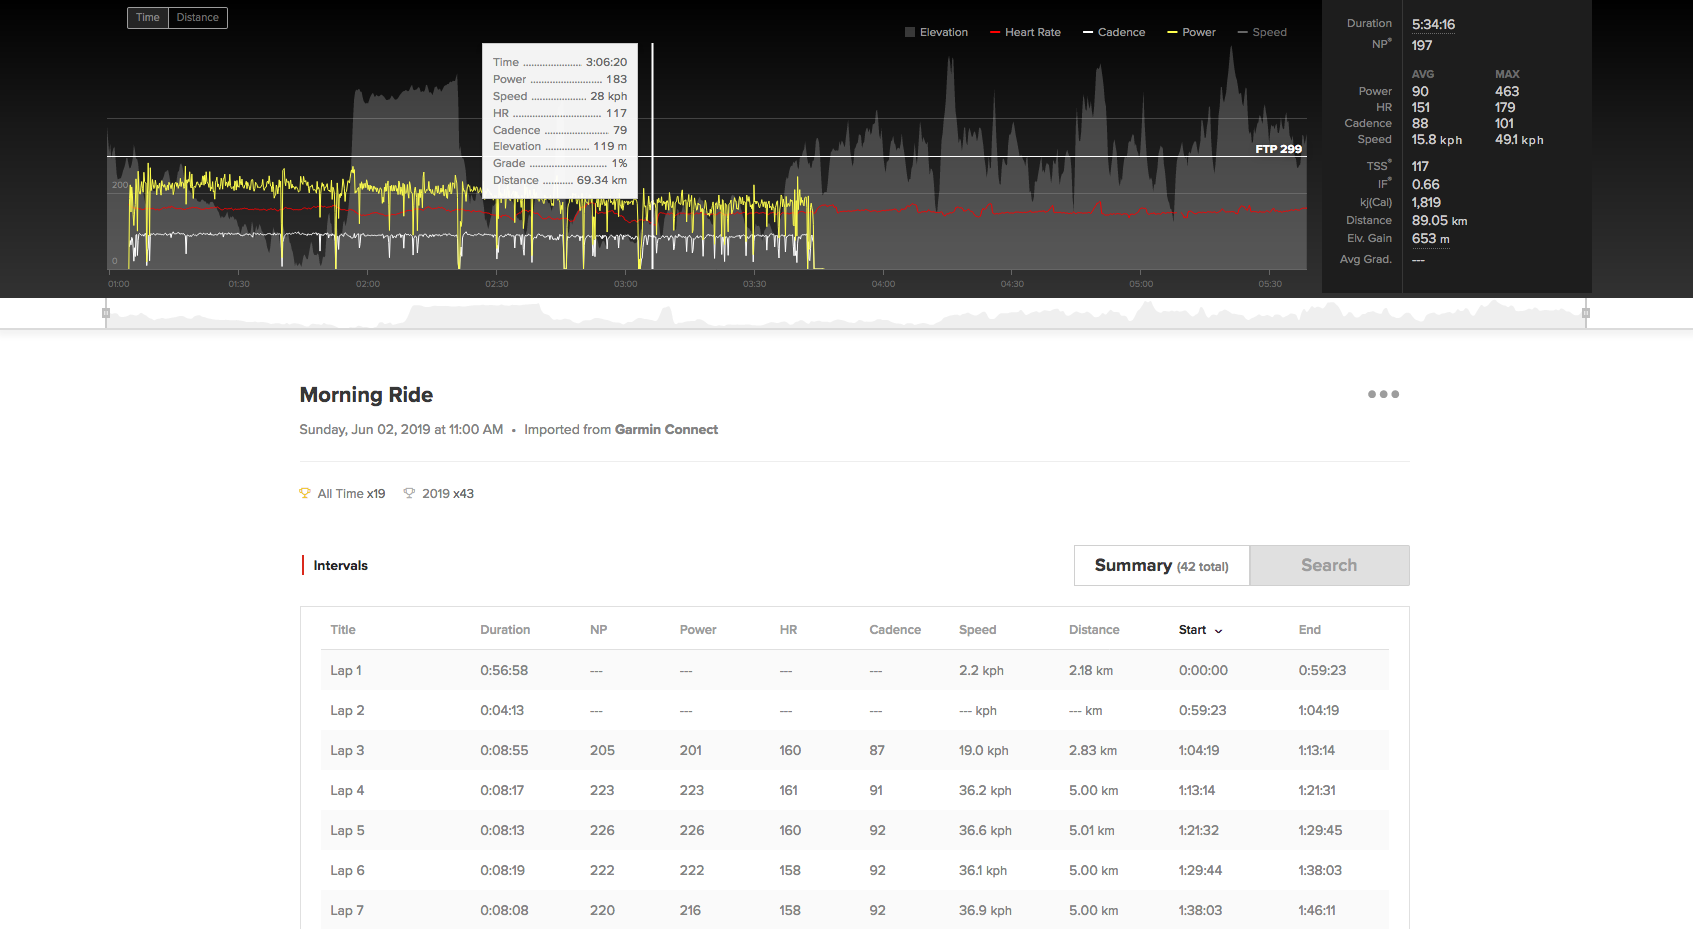
Task: Sort intervals by End column
Action: coord(1309,630)
